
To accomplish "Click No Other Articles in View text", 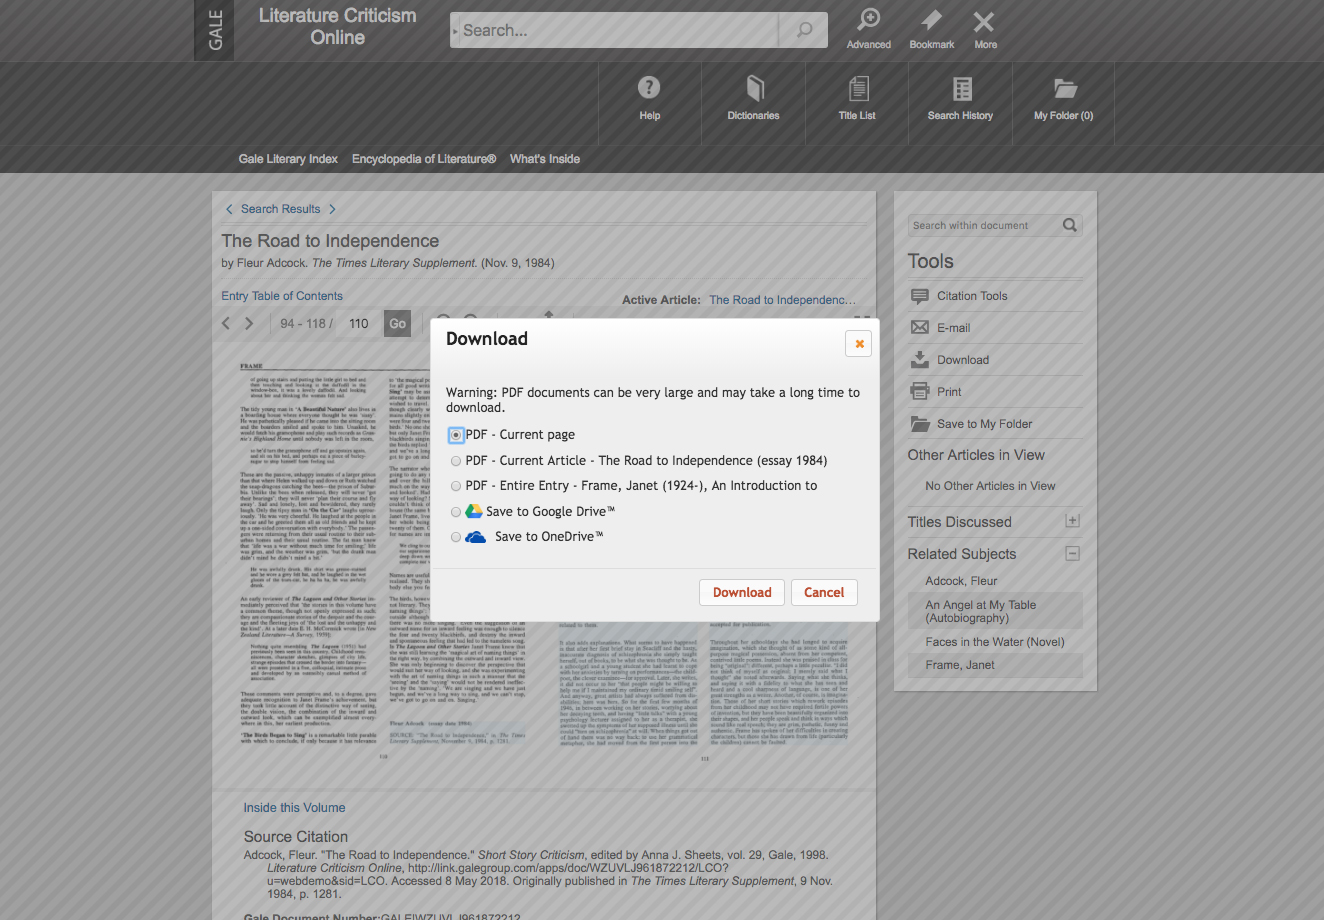I will pos(990,486).
